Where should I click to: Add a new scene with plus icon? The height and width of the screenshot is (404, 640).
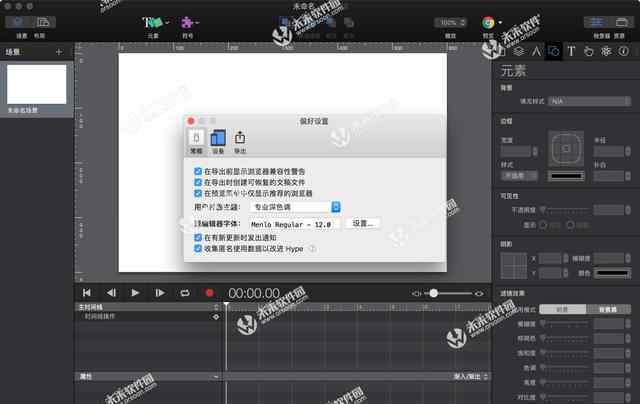click(x=58, y=51)
